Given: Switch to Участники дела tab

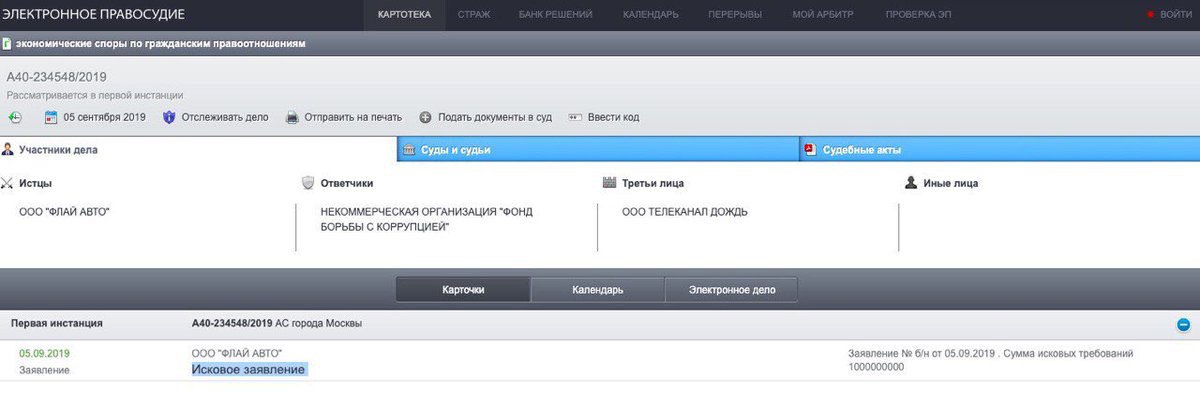Looking at the screenshot, I should tap(198, 149).
